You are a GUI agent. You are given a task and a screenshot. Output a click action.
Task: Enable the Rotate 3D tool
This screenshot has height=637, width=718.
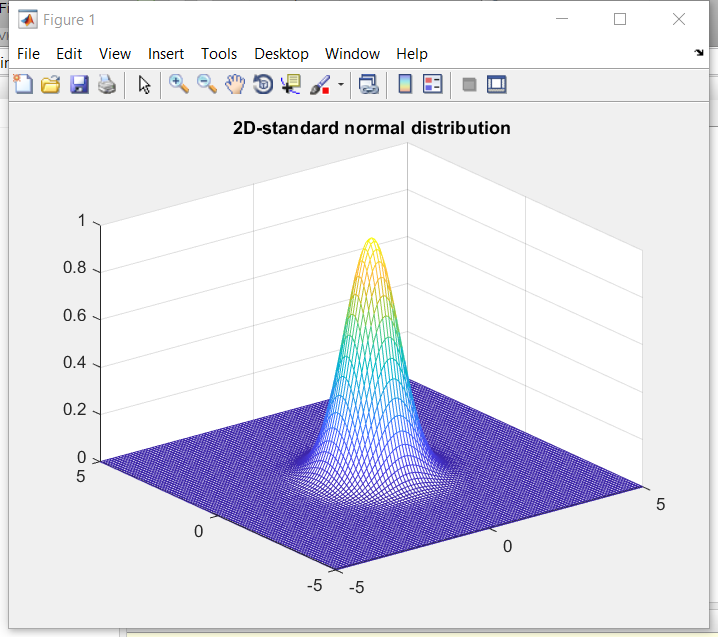point(263,84)
